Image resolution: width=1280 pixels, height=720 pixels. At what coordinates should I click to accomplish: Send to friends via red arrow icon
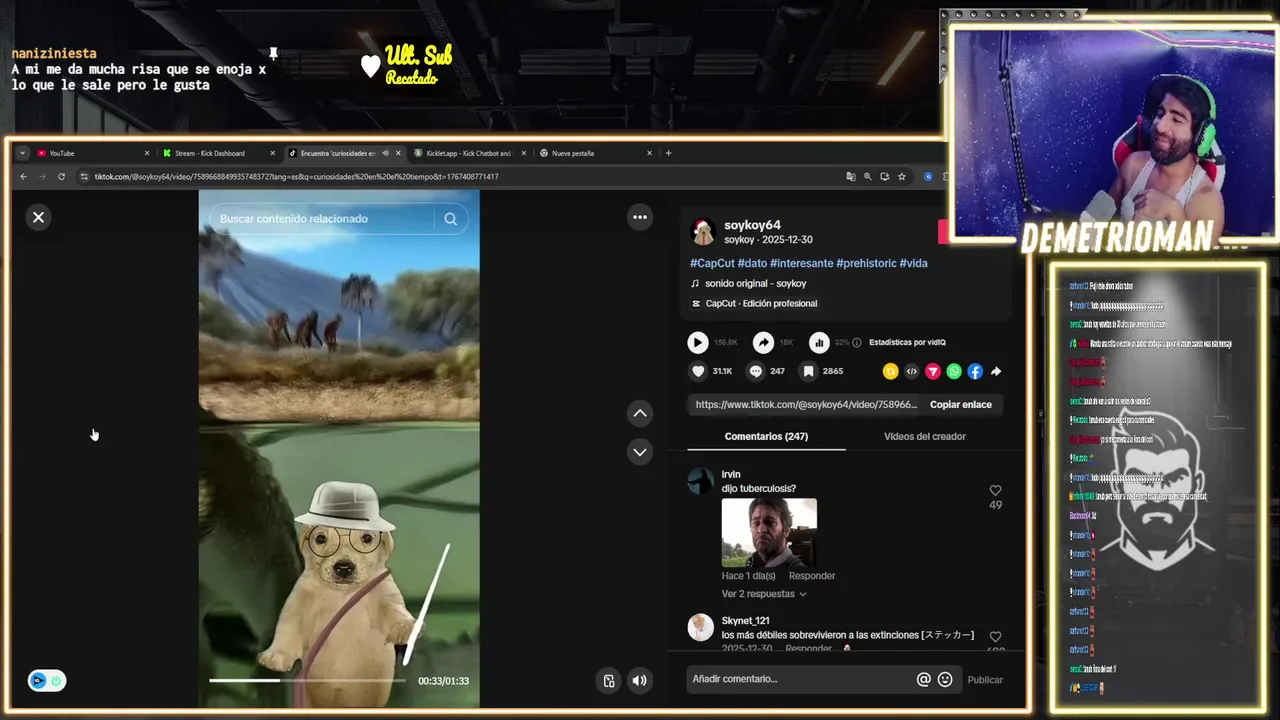click(x=932, y=371)
